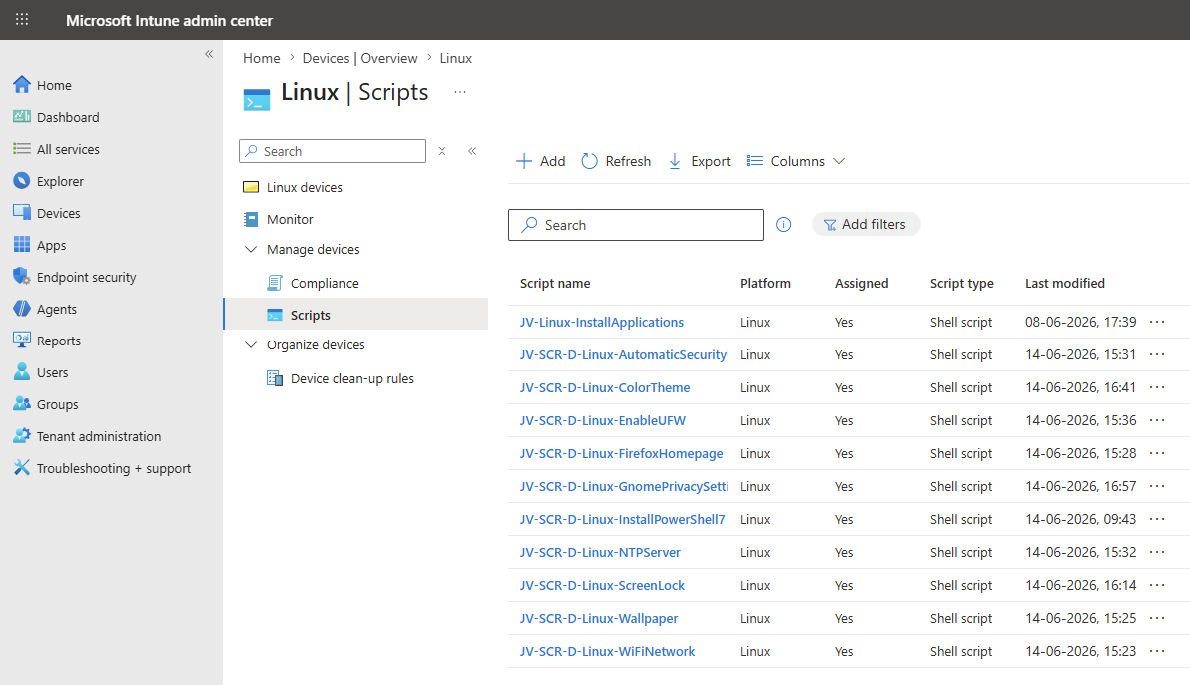Open script JV-SCR-D-Linux-NTPServer
1190x685 pixels.
[x=600, y=551]
